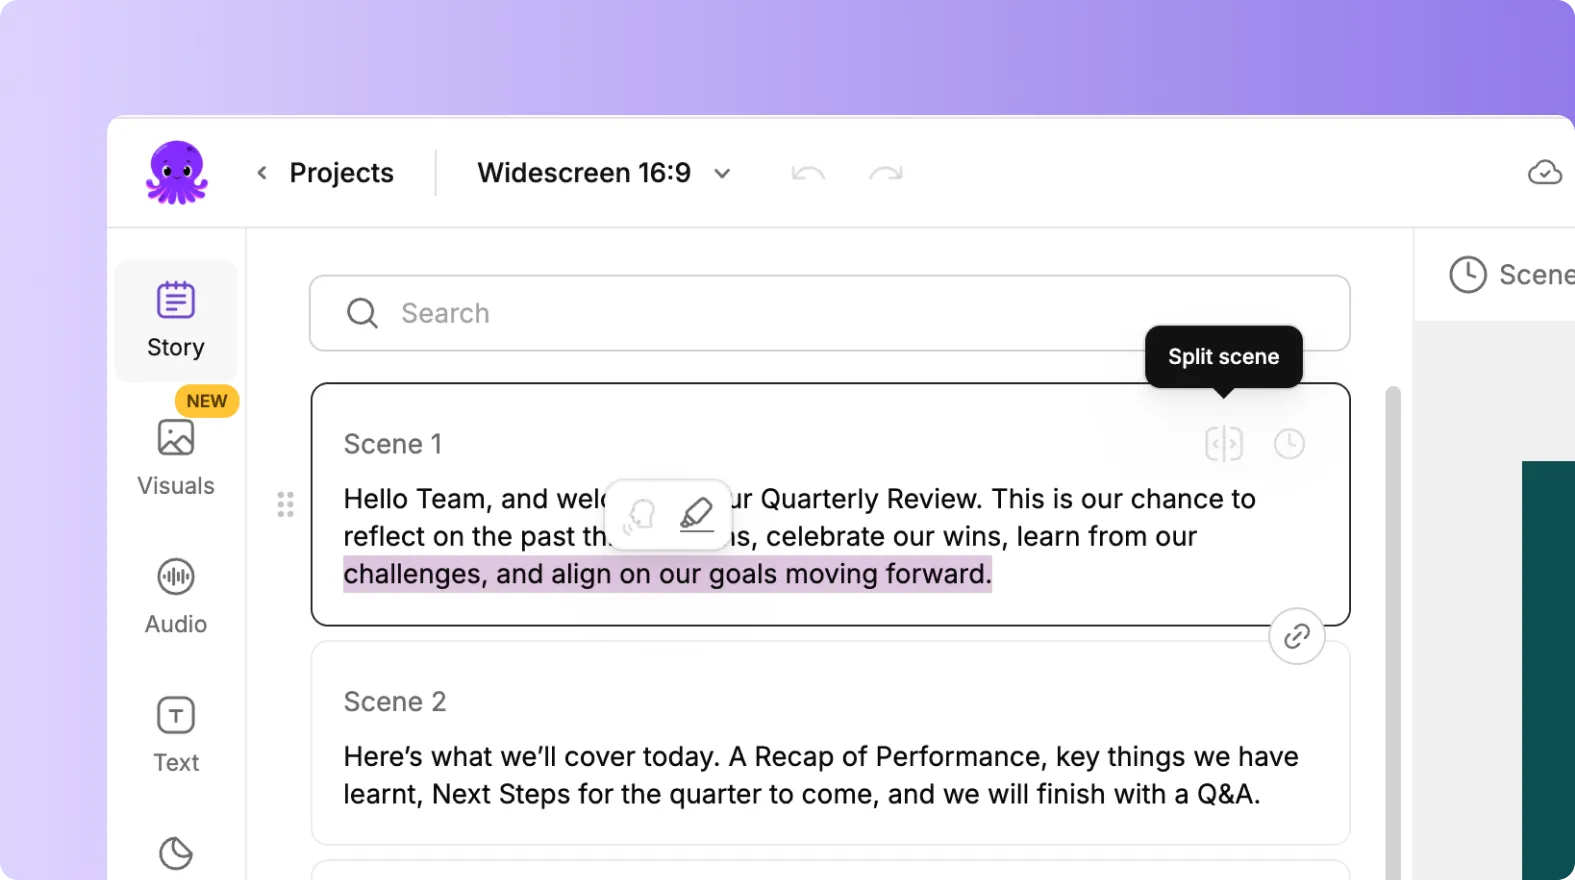Click the Split scene icon
The width and height of the screenshot is (1575, 880).
[1224, 444]
